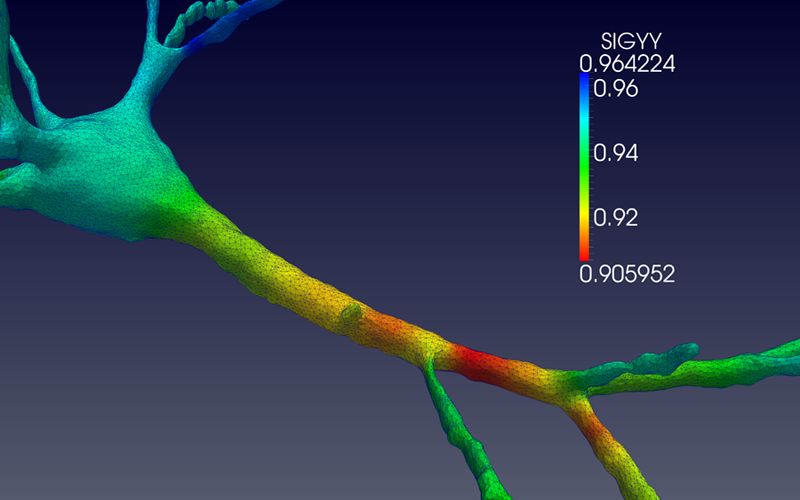
Task: Click the 0.92 legend tick label
Action: 616,217
